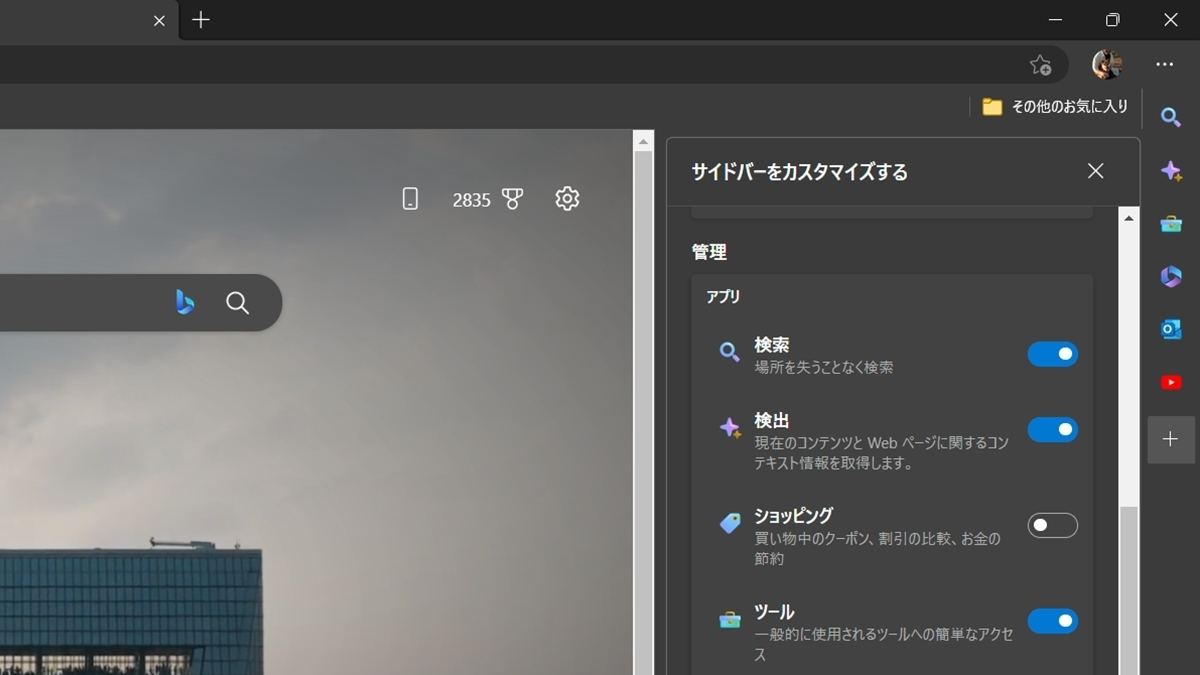
Task: Turn off the ツール toggle
Action: pyautogui.click(x=1053, y=621)
